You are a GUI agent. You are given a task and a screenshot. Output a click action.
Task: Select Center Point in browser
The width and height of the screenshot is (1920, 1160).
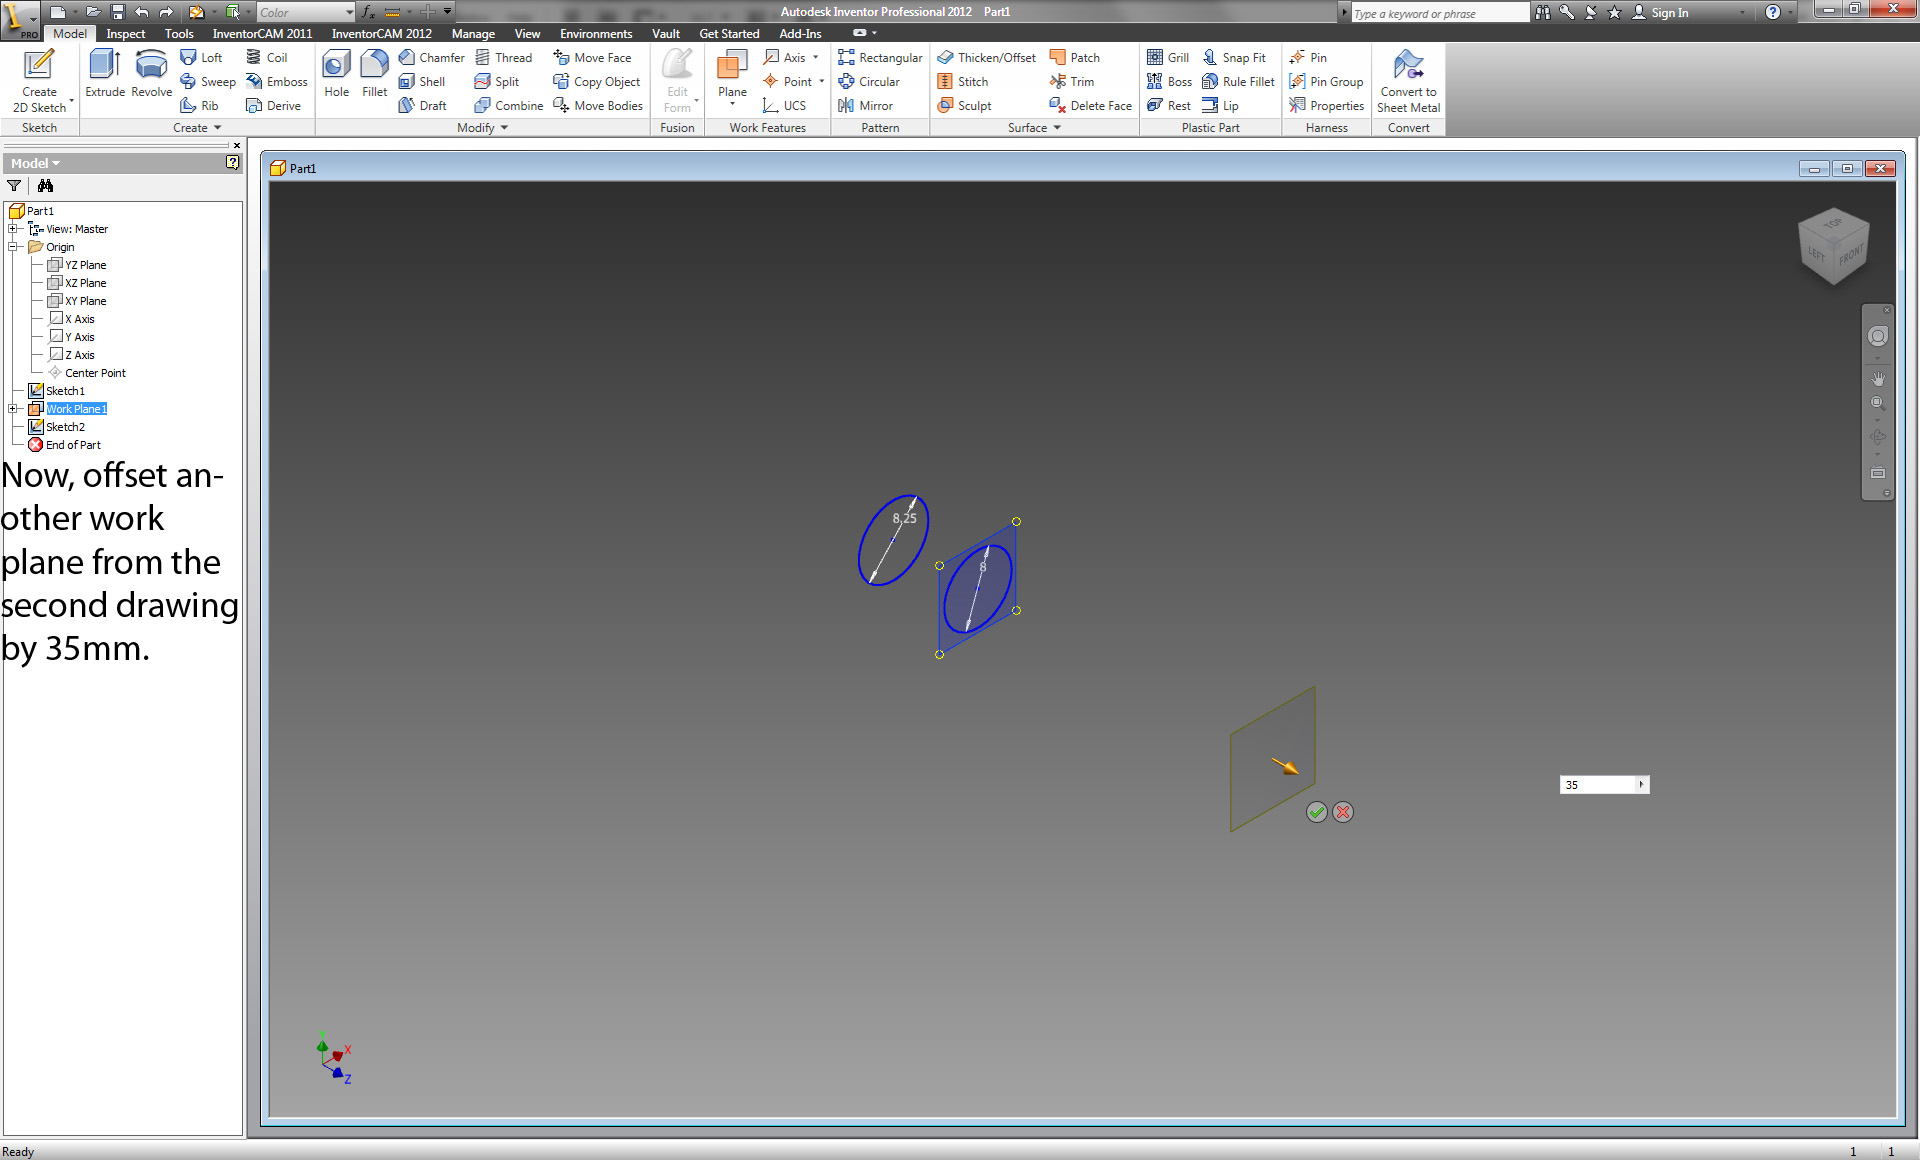[x=87, y=373]
